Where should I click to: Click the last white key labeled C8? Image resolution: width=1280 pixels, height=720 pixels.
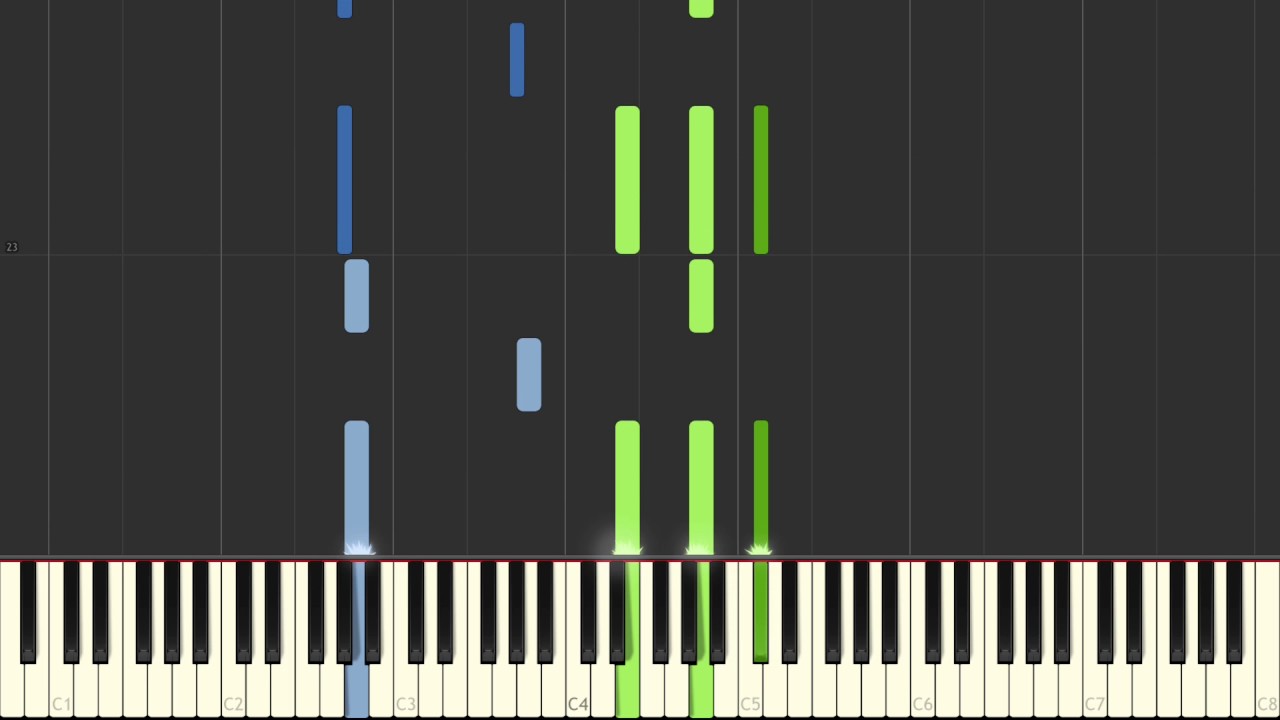(x=1267, y=690)
